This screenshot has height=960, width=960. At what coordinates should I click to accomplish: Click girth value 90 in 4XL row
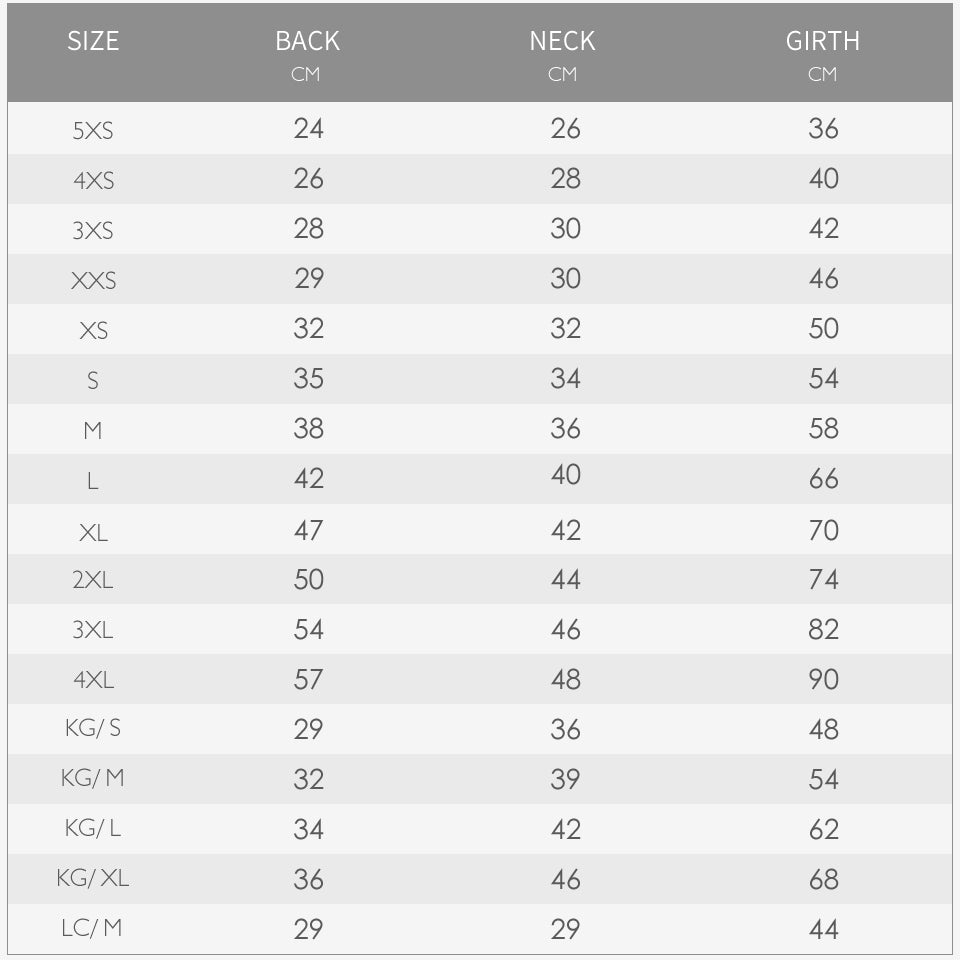coord(823,679)
